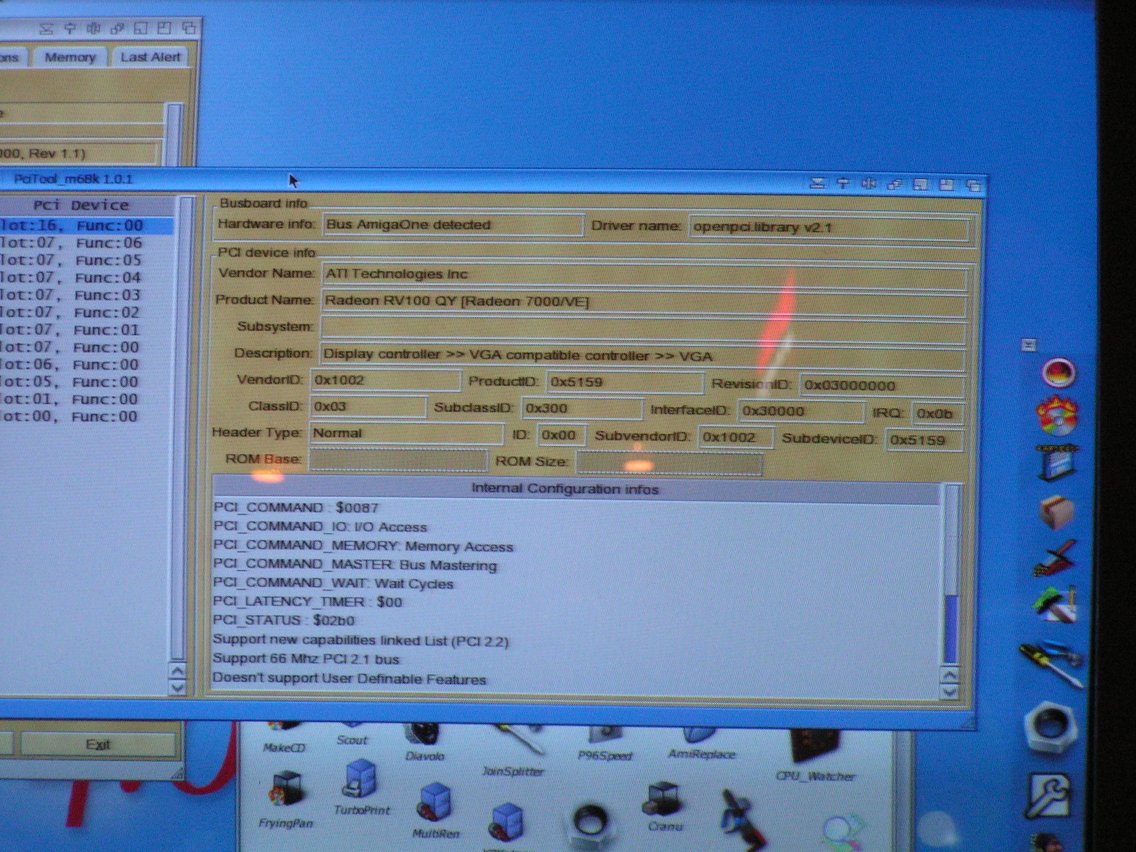
Task: Click the RevisionID field 0x03000000
Action: (882, 385)
